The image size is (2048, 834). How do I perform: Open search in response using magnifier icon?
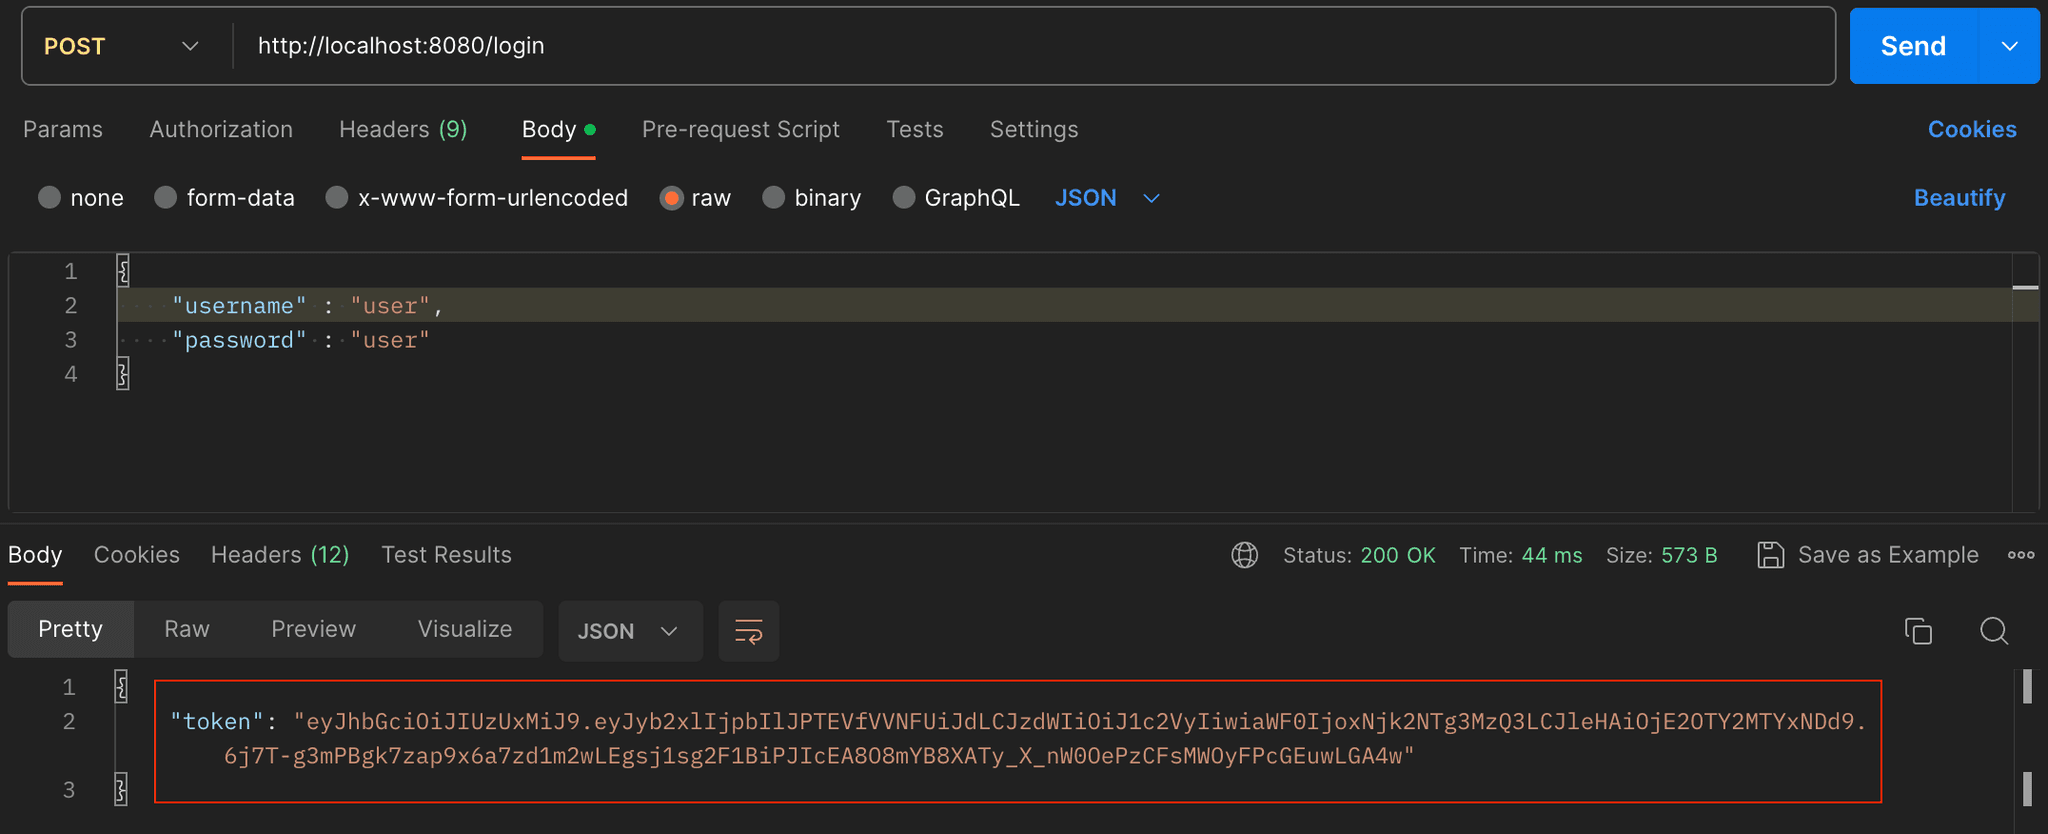(x=1993, y=631)
